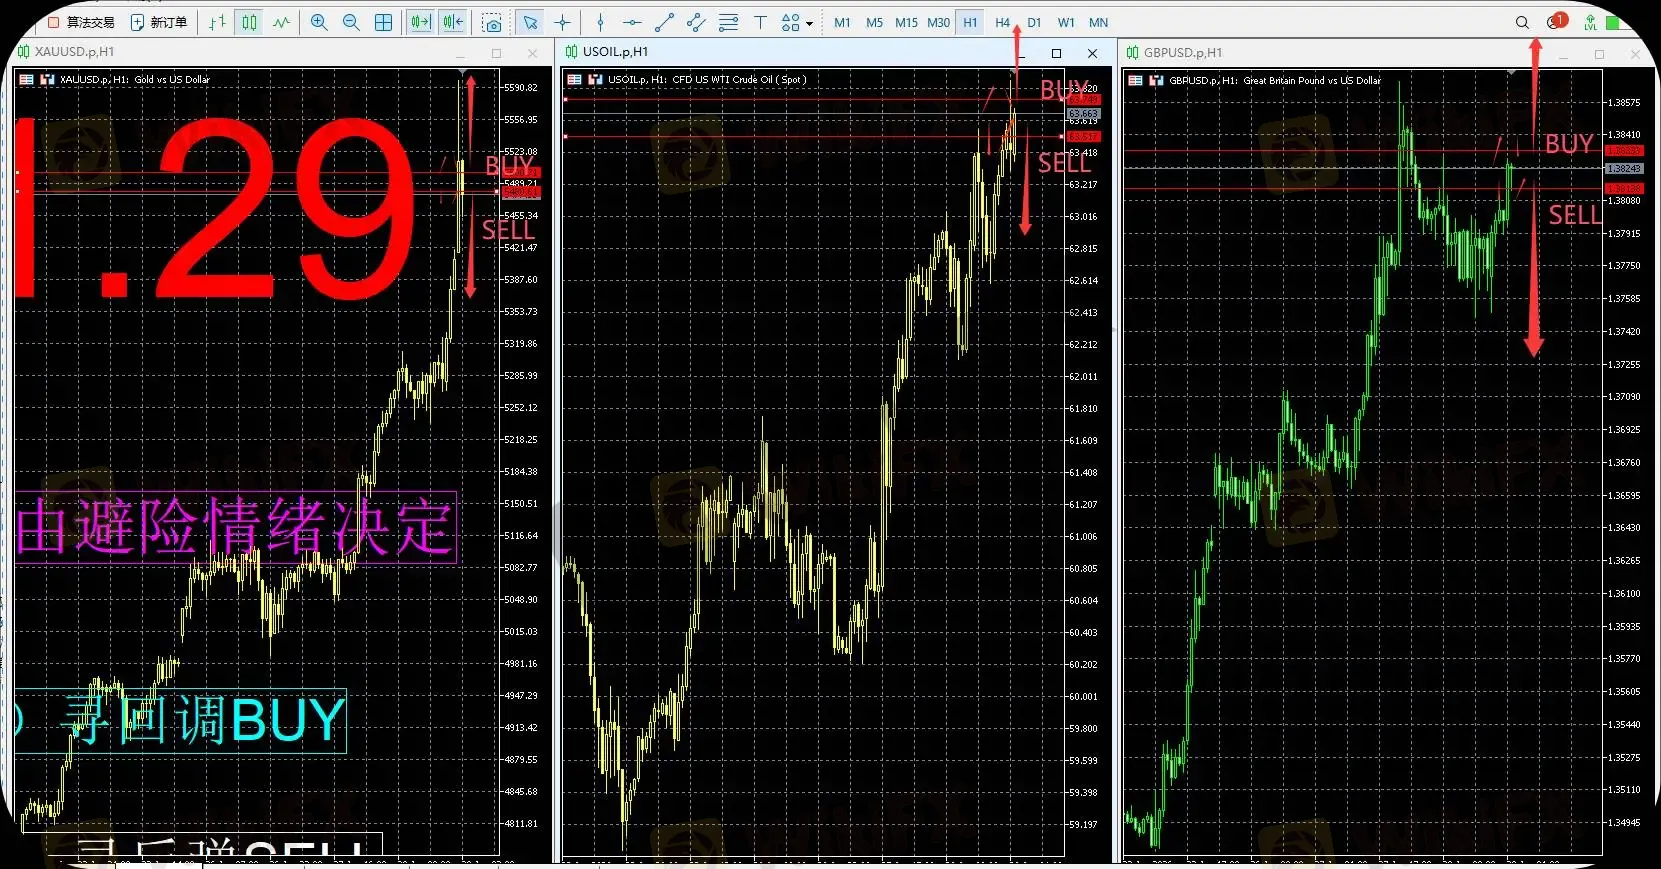The width and height of the screenshot is (1661, 869).
Task: Select the text label tool
Action: pyautogui.click(x=760, y=22)
